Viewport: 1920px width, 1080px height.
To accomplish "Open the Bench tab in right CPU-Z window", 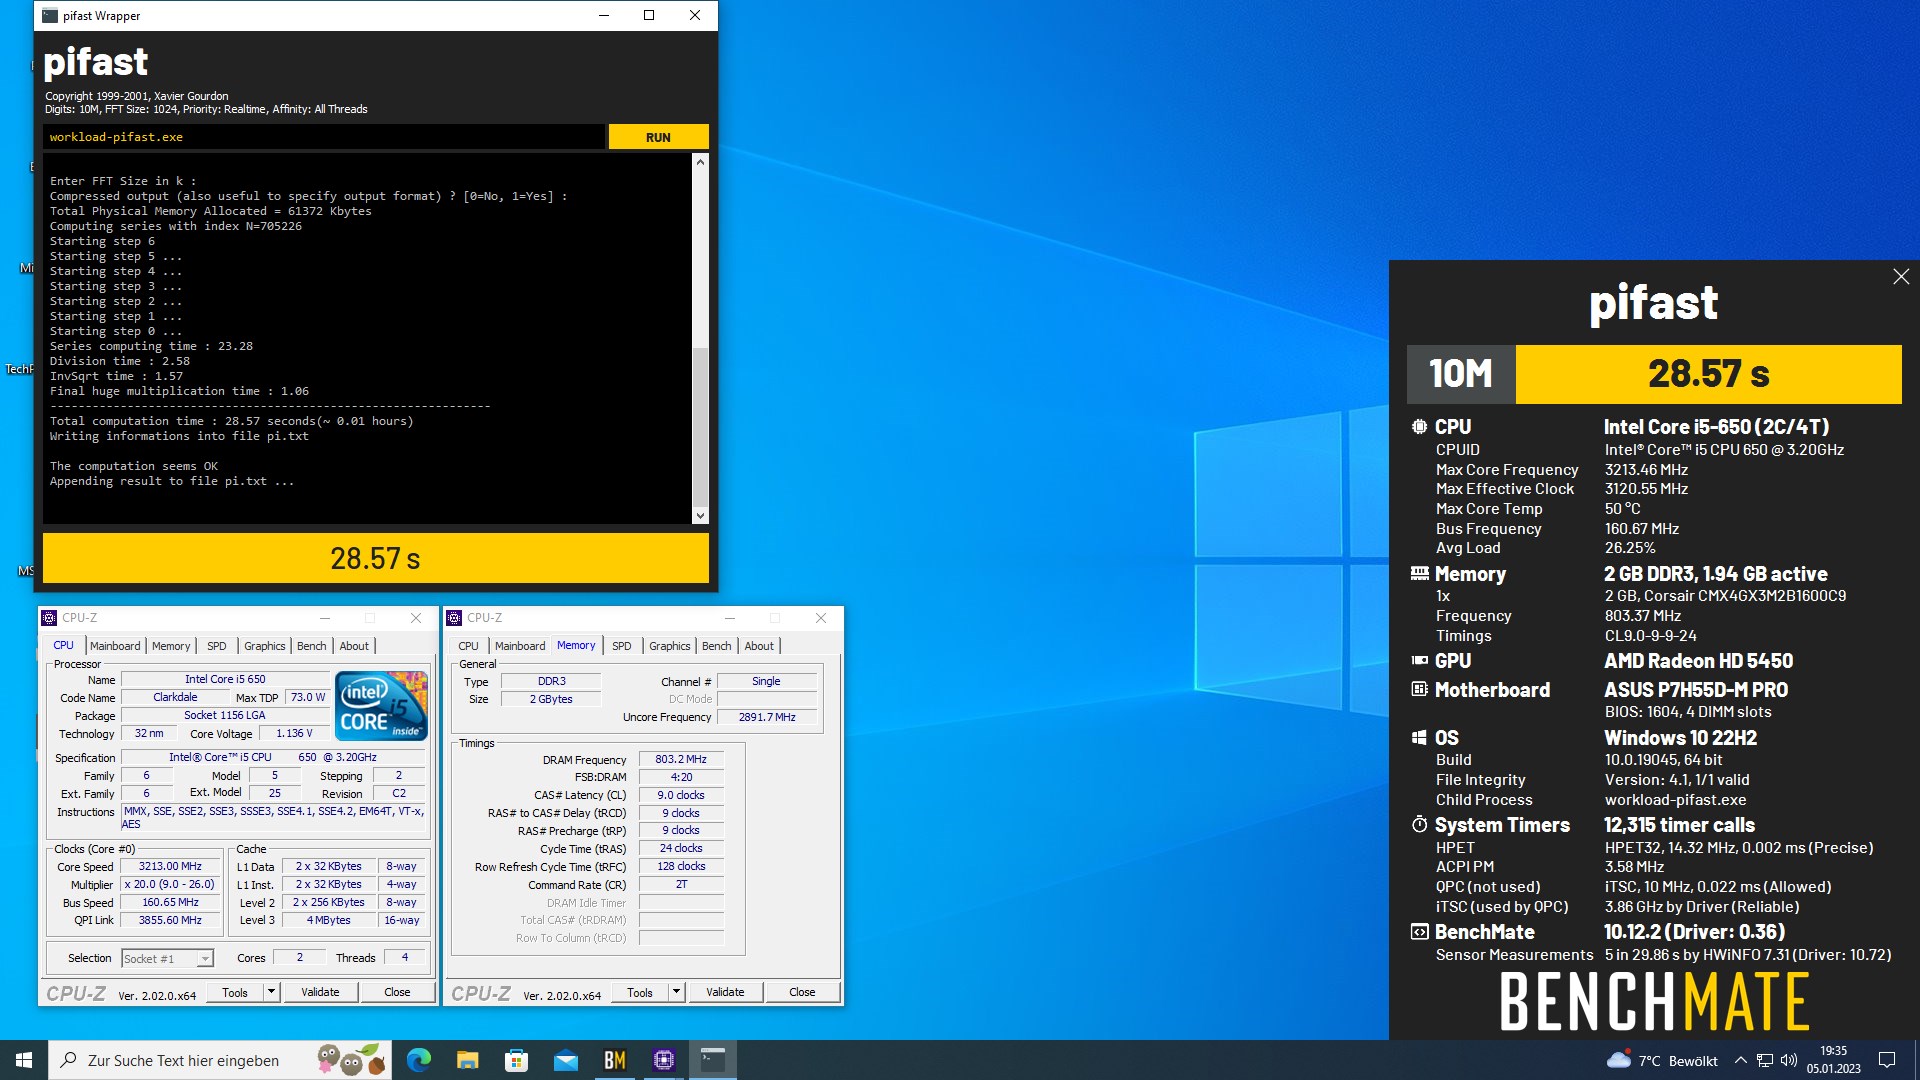I will (717, 646).
